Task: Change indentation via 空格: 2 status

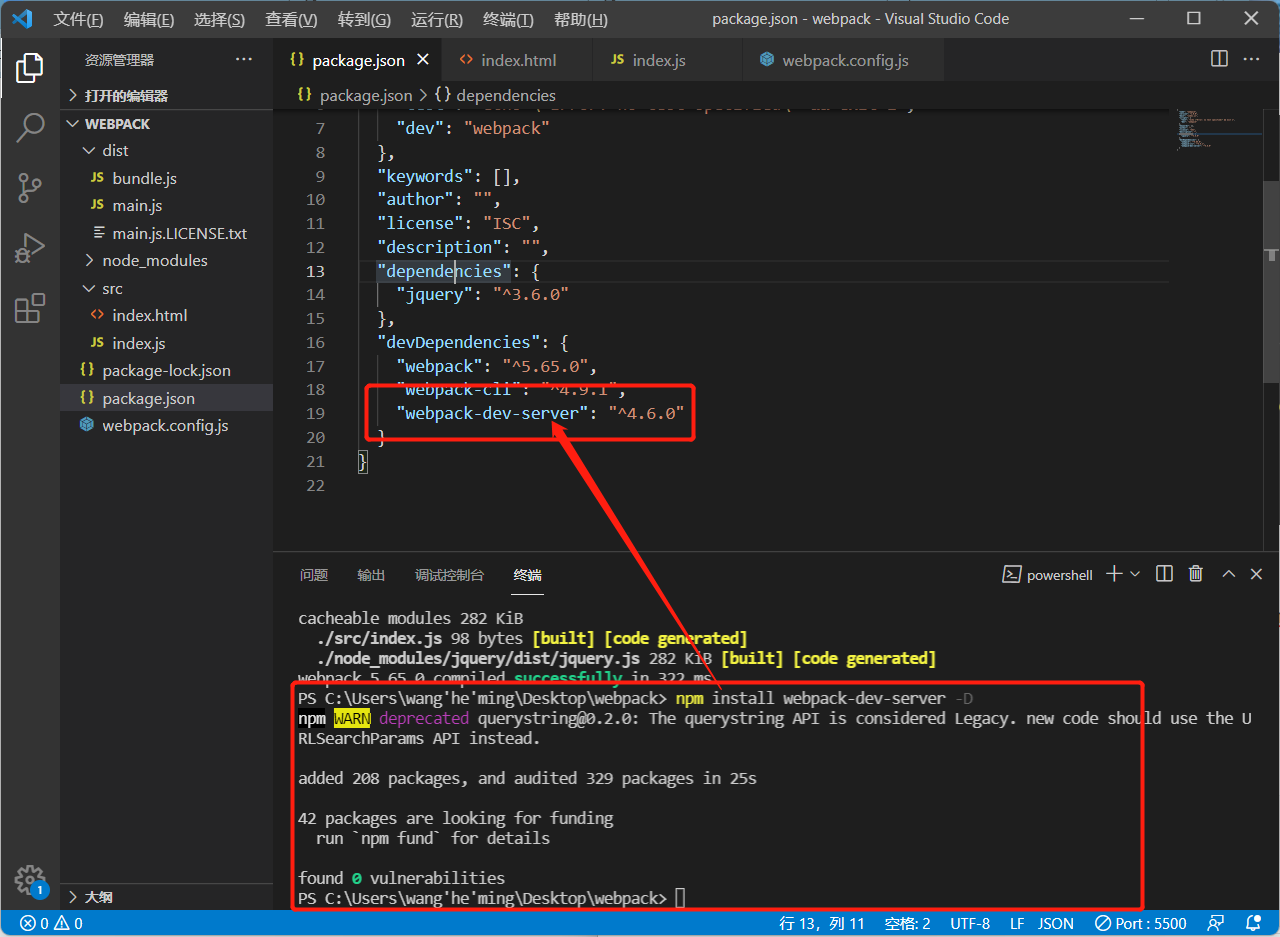Action: point(908,924)
